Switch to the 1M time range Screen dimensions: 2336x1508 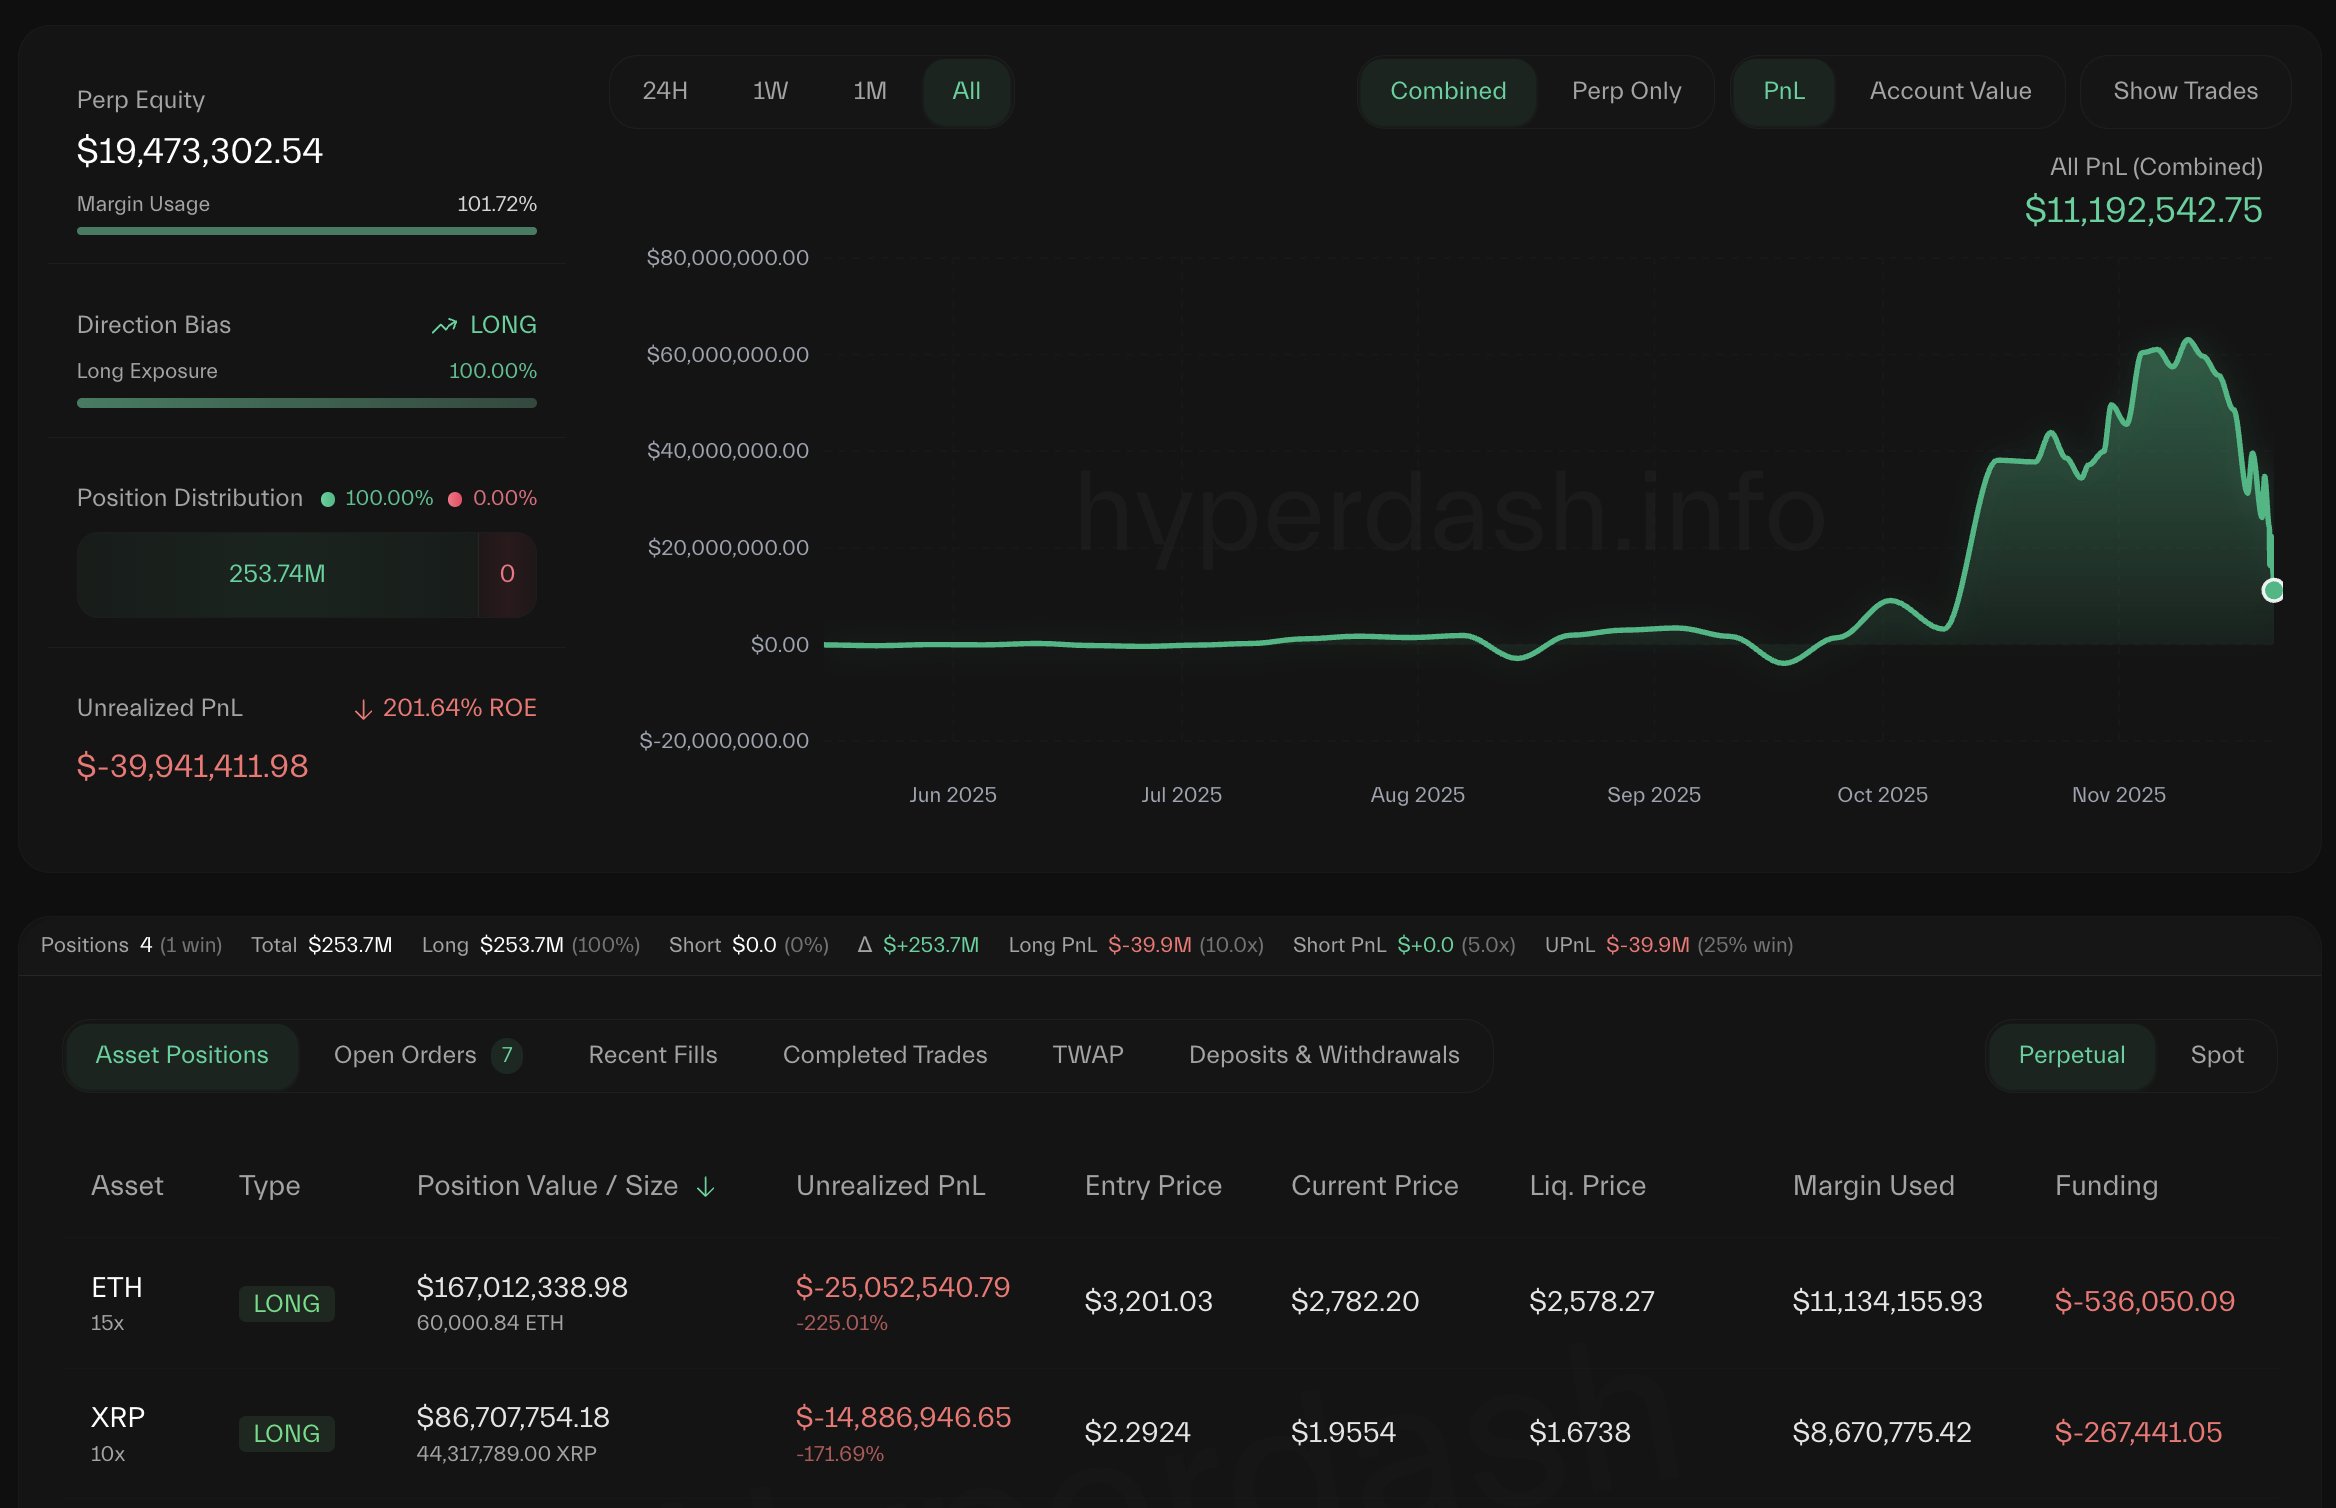868,91
